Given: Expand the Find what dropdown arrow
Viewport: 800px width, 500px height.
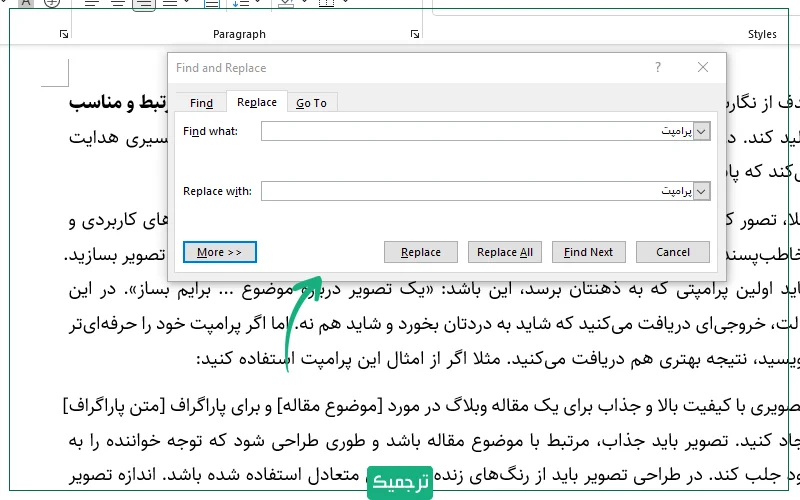Looking at the screenshot, I should [701, 132].
